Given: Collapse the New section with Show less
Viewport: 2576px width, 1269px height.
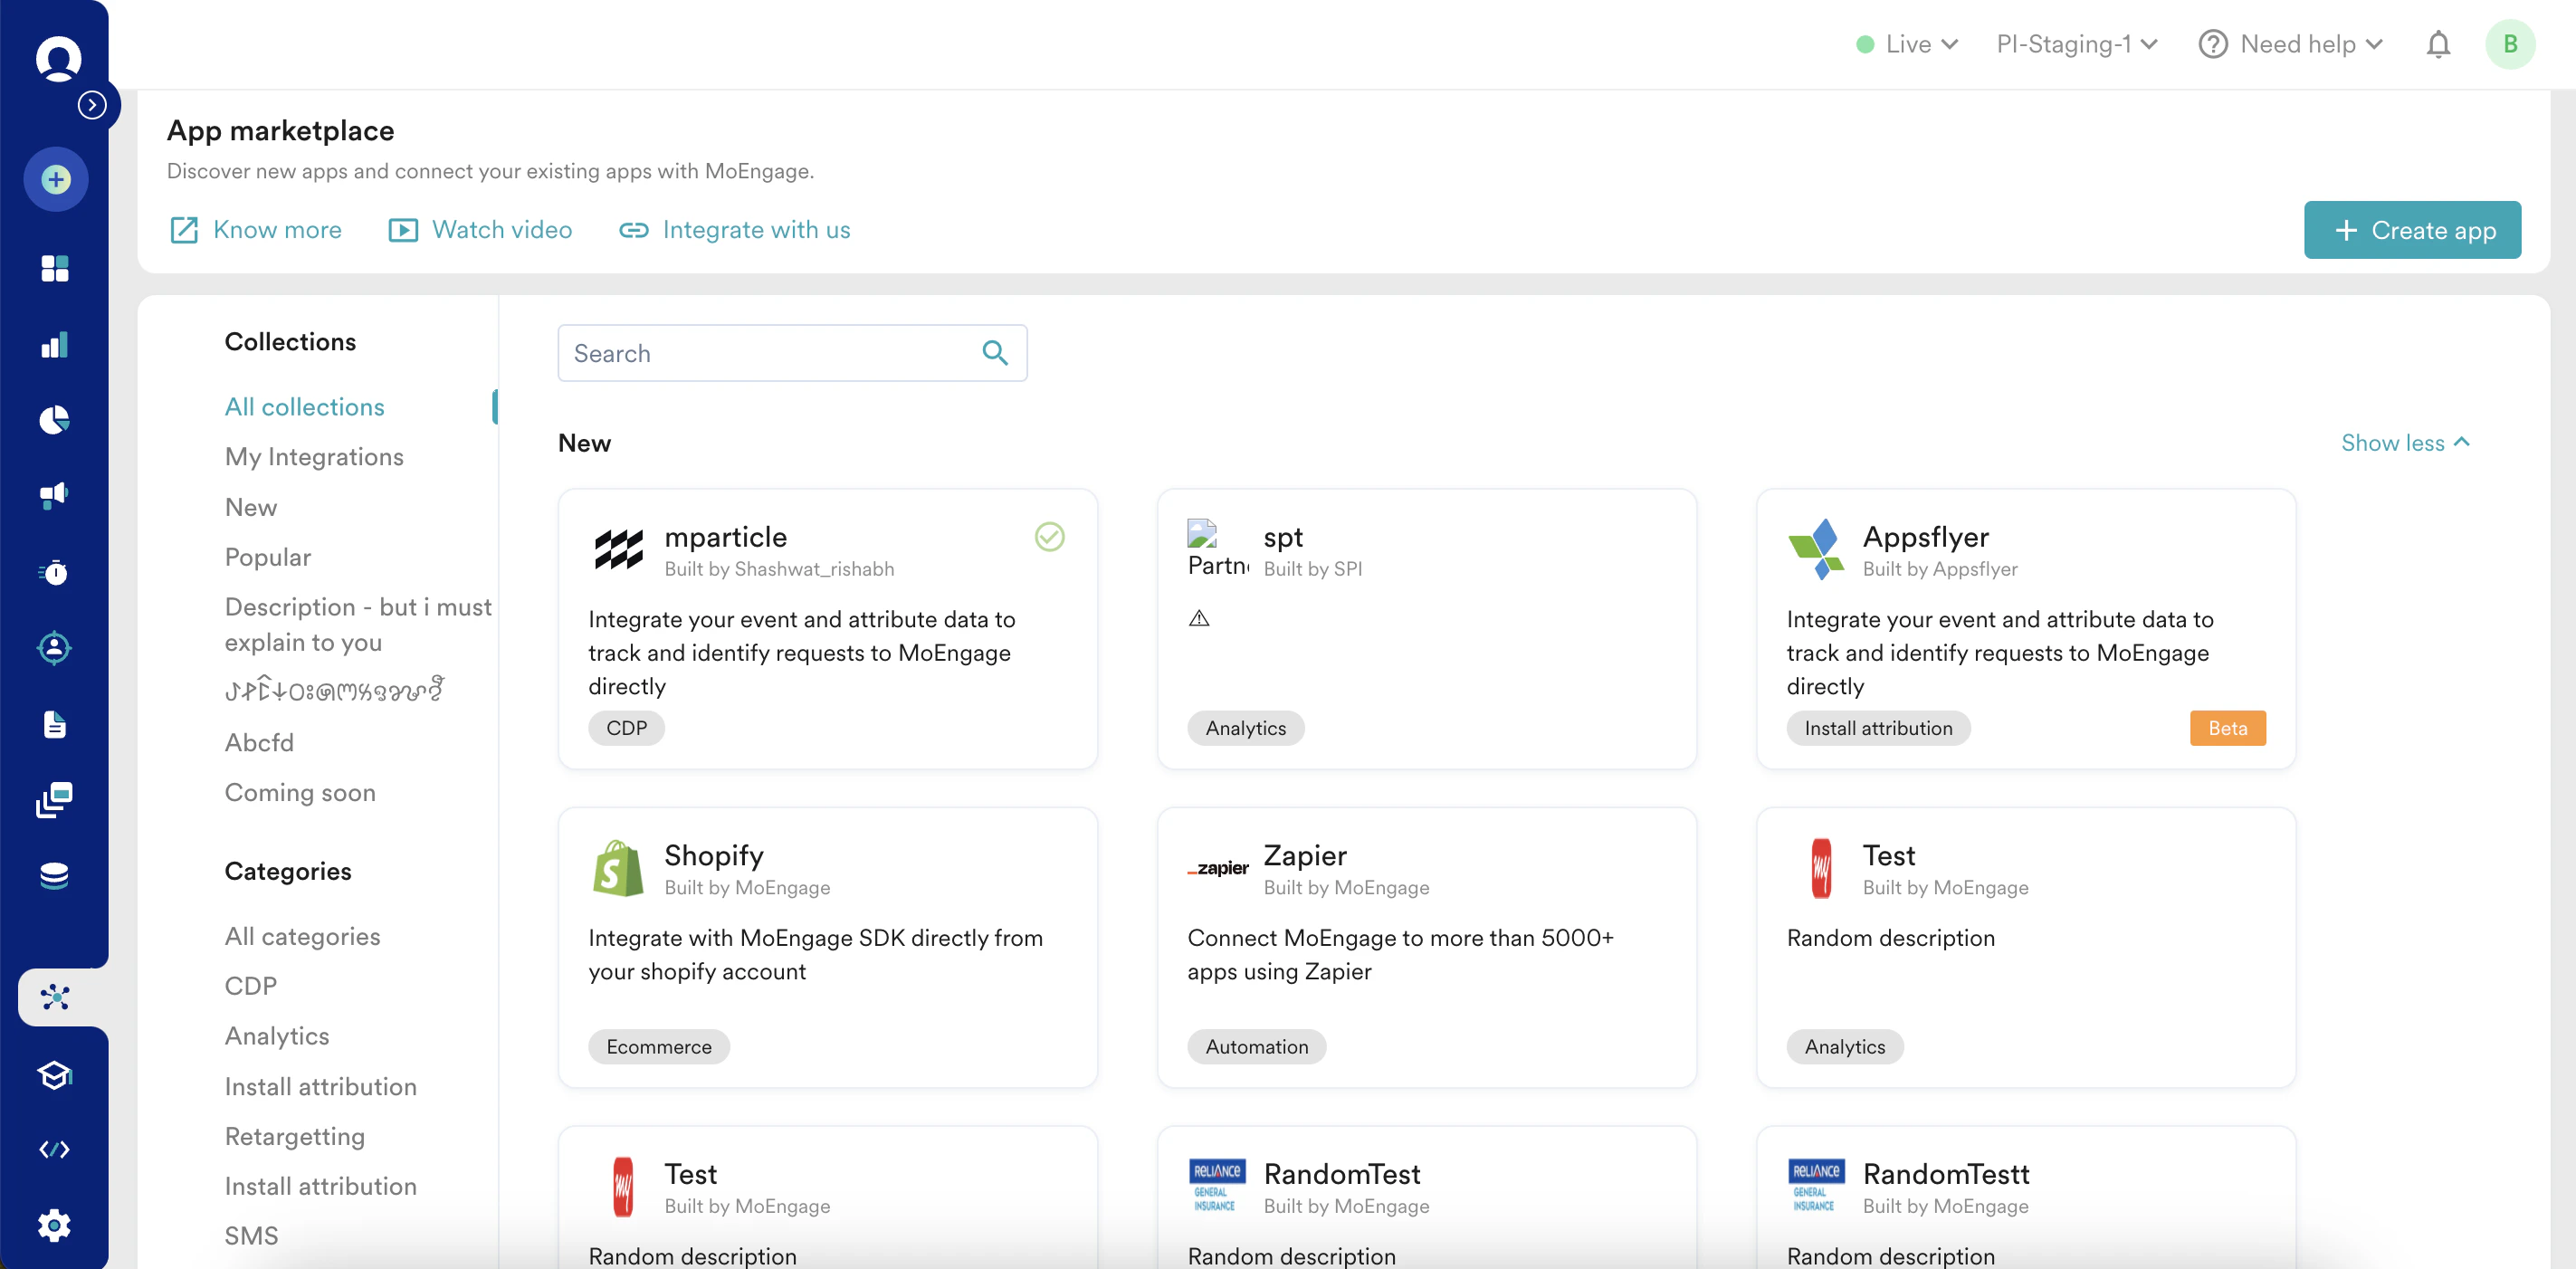Looking at the screenshot, I should [x=2405, y=443].
